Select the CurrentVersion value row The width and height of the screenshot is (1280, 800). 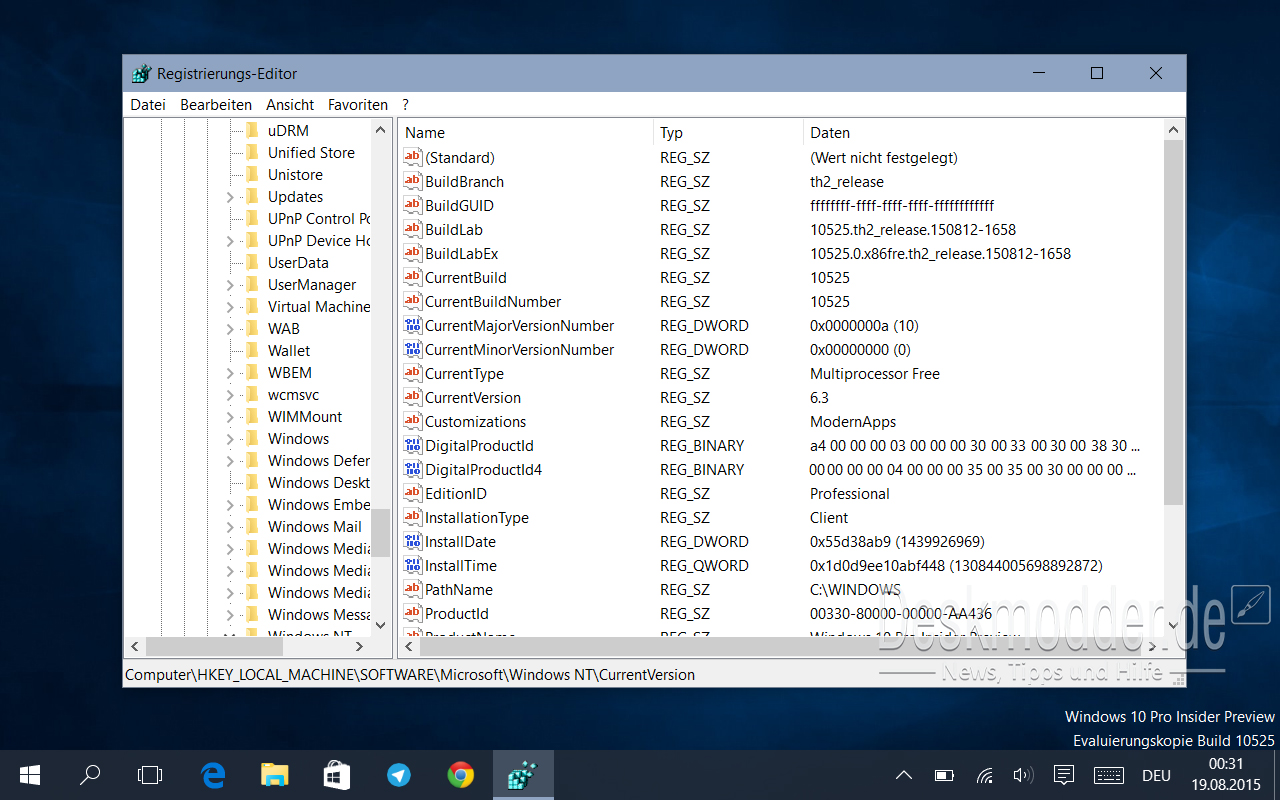pos(783,397)
